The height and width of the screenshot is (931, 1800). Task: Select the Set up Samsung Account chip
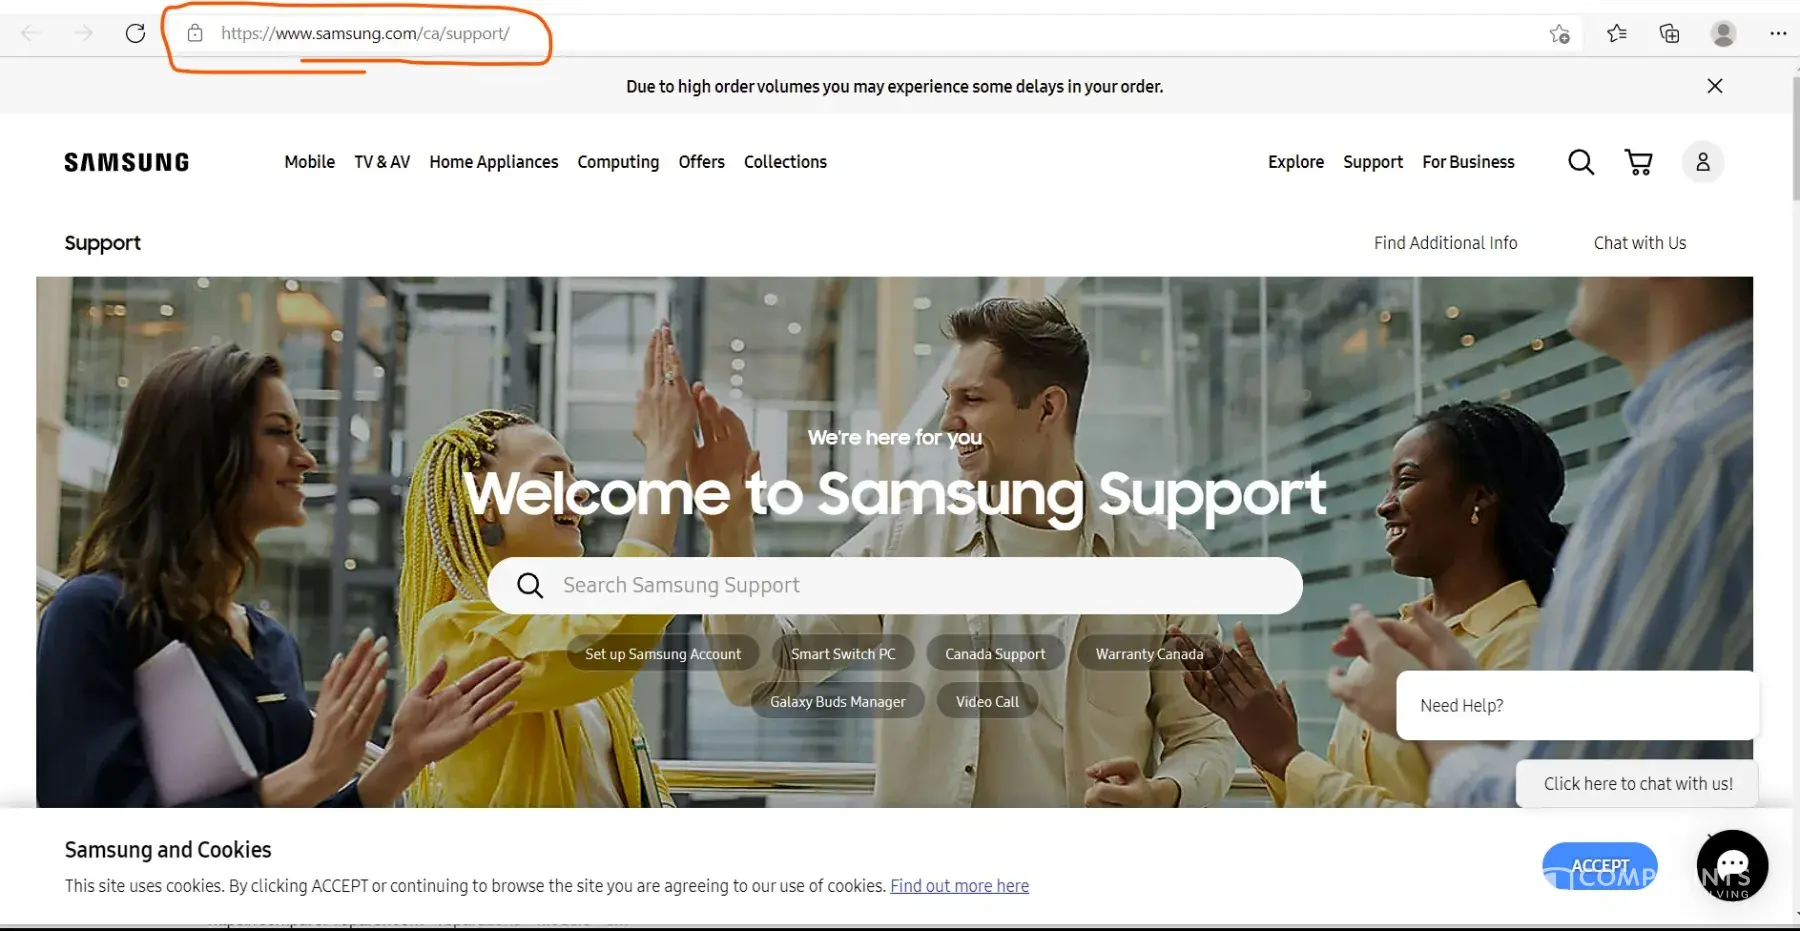tap(663, 654)
